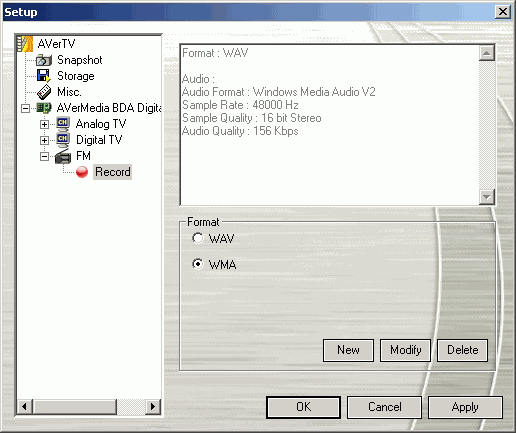Click the New format button
The width and height of the screenshot is (516, 433).
(348, 350)
